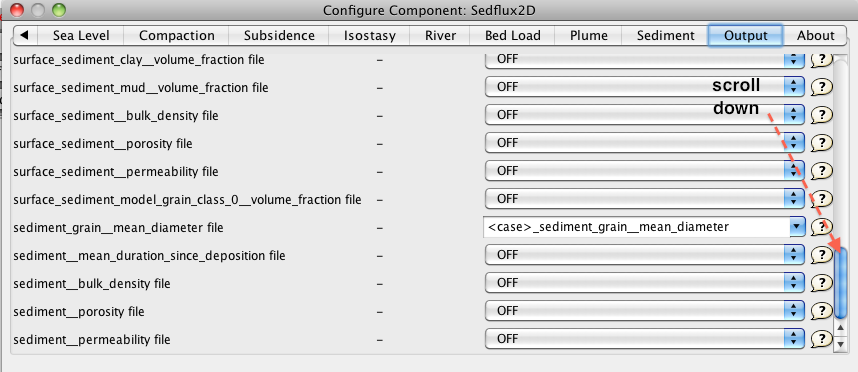The image size is (858, 372).
Task: Open surface_sediment_model_grain_class_0 volume fraction dropdown
Action: pyautogui.click(x=645, y=199)
